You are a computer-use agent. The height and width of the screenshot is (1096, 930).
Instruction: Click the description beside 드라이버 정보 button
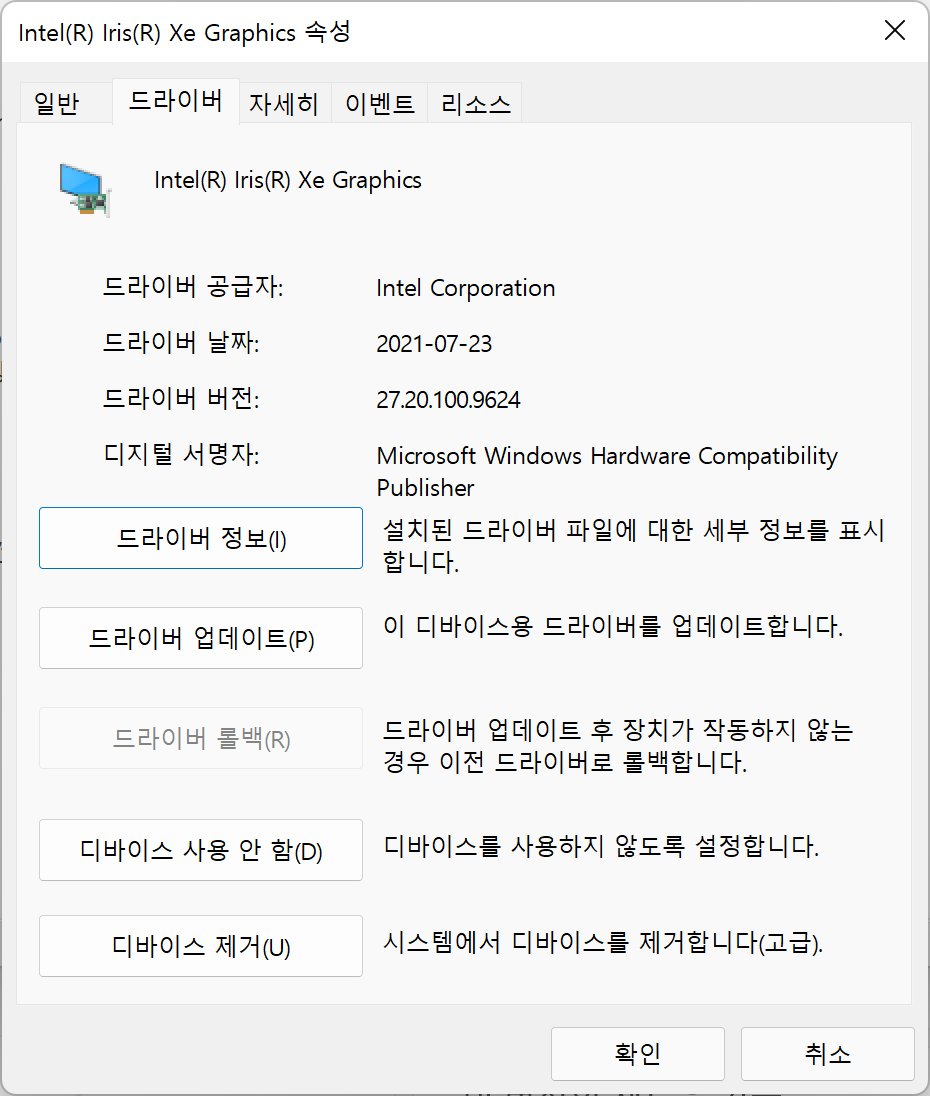[x=633, y=546]
